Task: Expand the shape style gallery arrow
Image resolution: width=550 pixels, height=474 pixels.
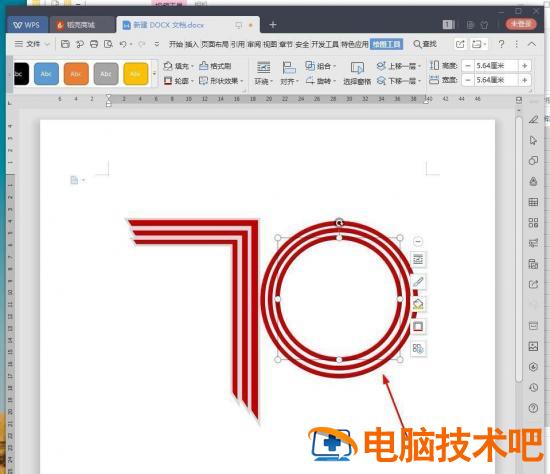Action: coord(154,73)
